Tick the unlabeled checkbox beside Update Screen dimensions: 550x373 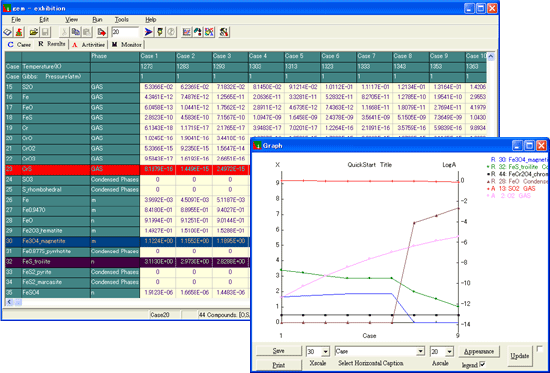[539, 349]
